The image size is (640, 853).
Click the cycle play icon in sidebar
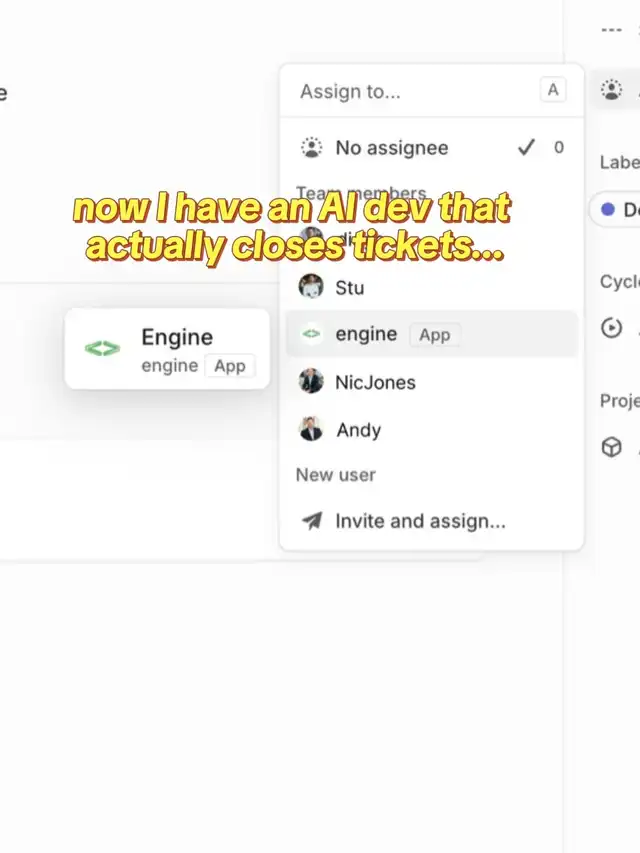pyautogui.click(x=611, y=328)
